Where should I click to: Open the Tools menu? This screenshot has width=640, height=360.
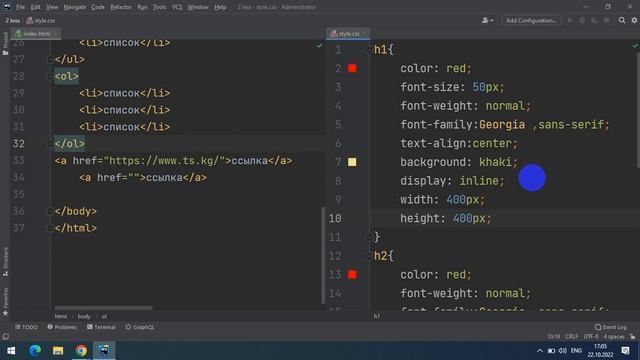pyautogui.click(x=159, y=7)
